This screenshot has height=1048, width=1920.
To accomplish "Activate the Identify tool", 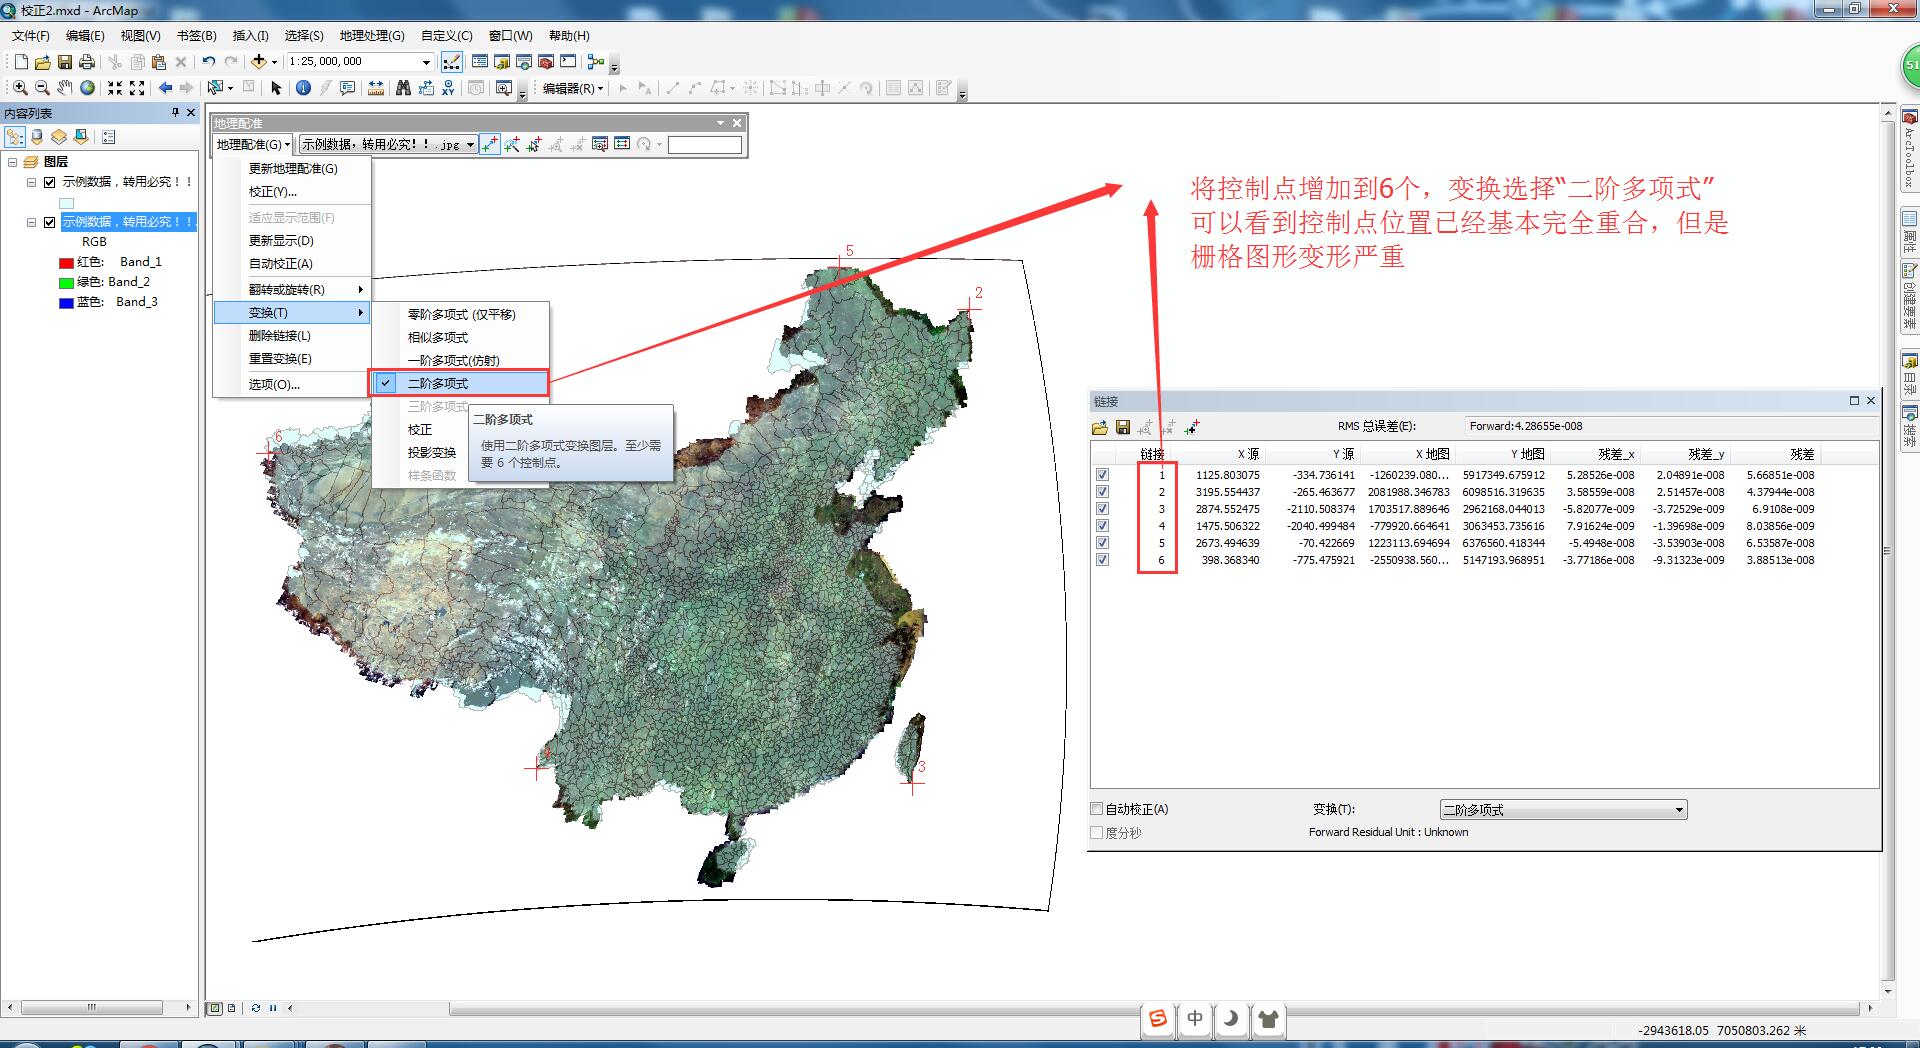I will click(303, 88).
